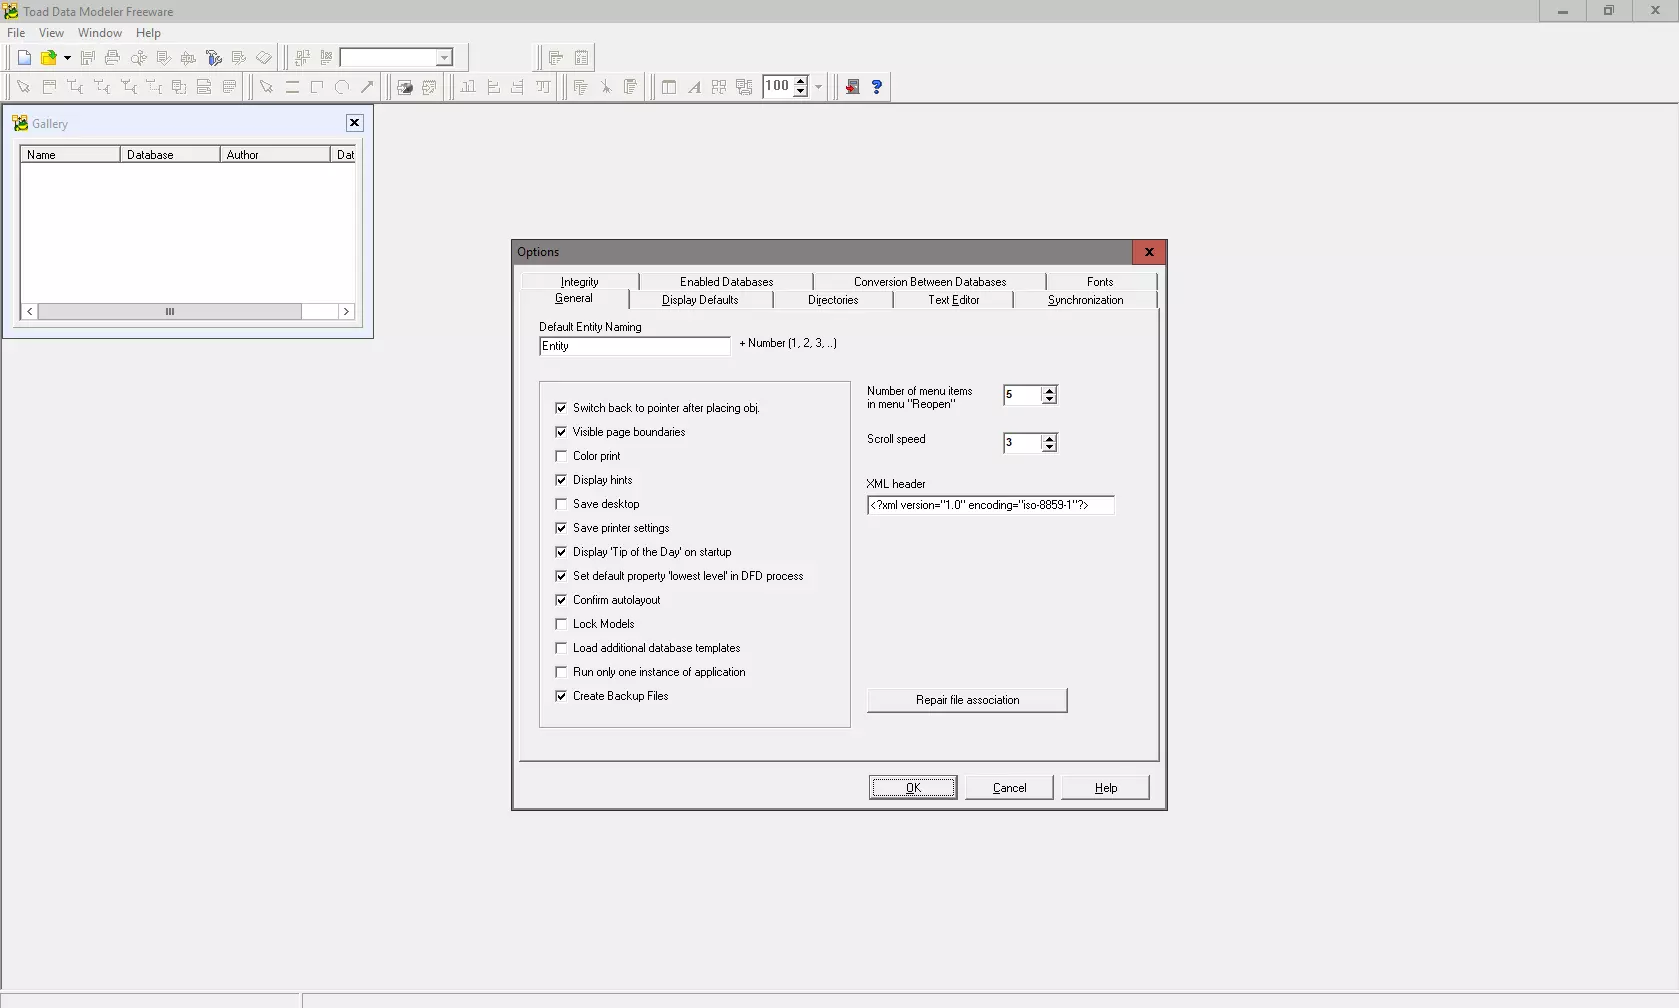Toggle Set default property 'lowest level' in DFD process
The height and width of the screenshot is (1008, 1679).
click(x=561, y=576)
